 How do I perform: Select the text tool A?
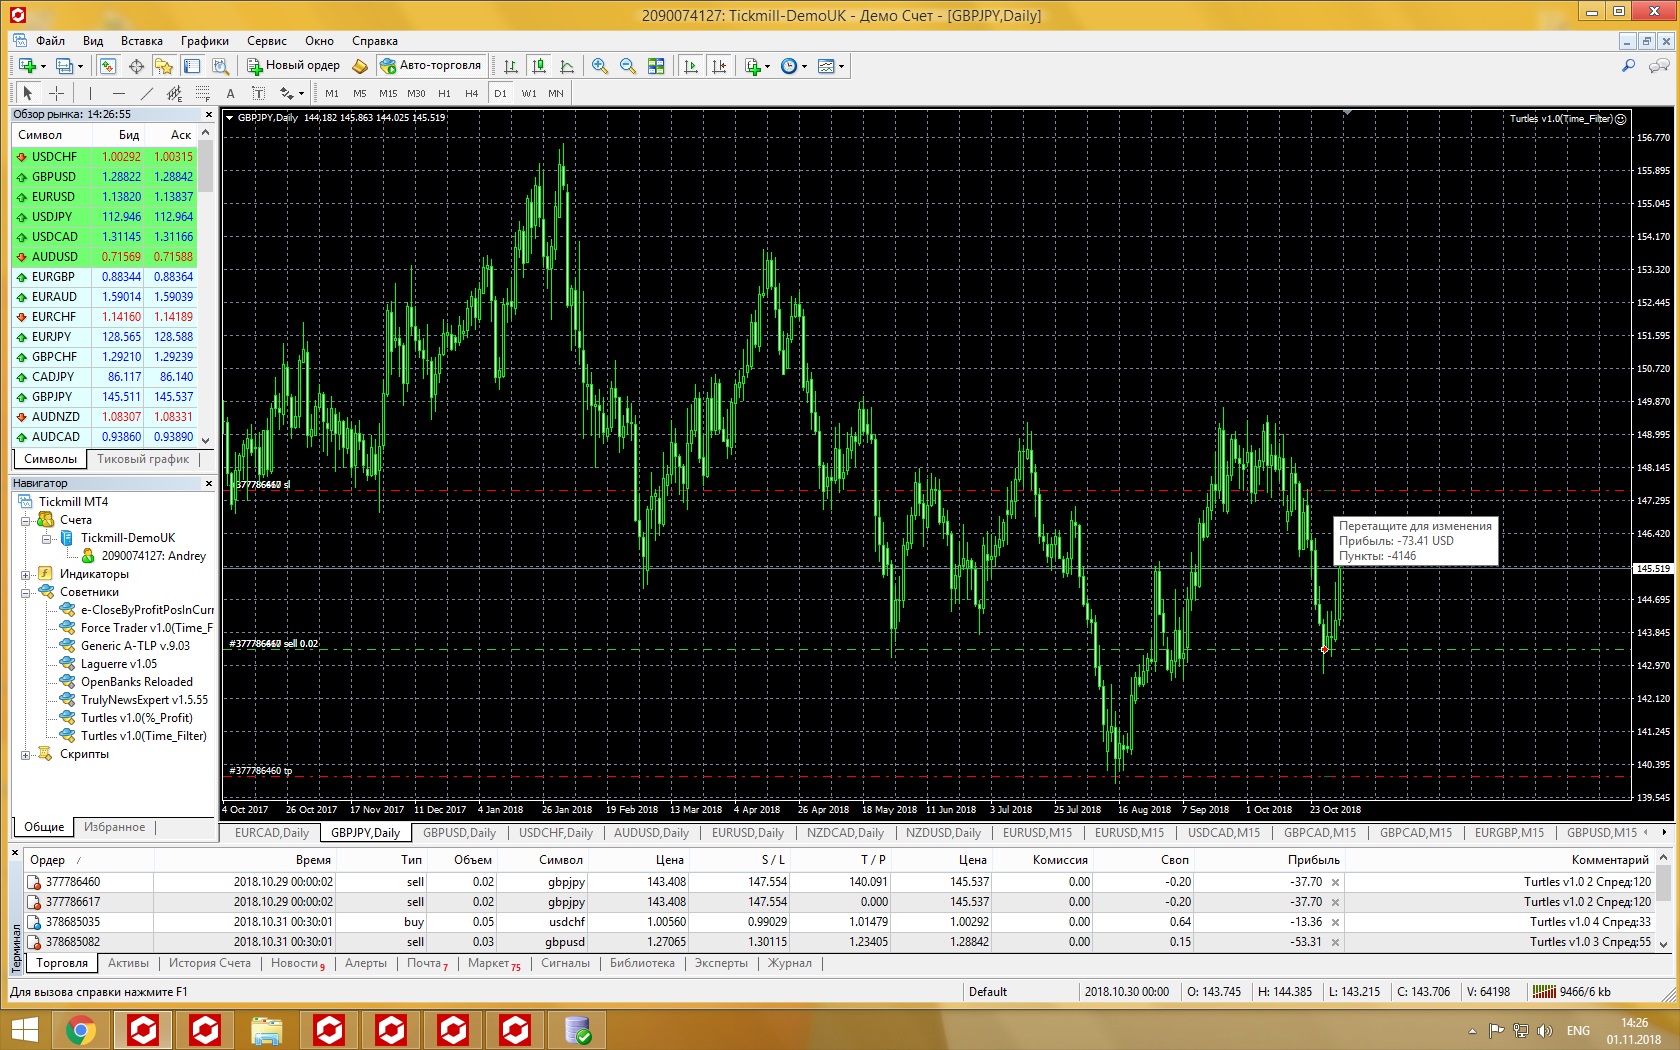click(230, 93)
